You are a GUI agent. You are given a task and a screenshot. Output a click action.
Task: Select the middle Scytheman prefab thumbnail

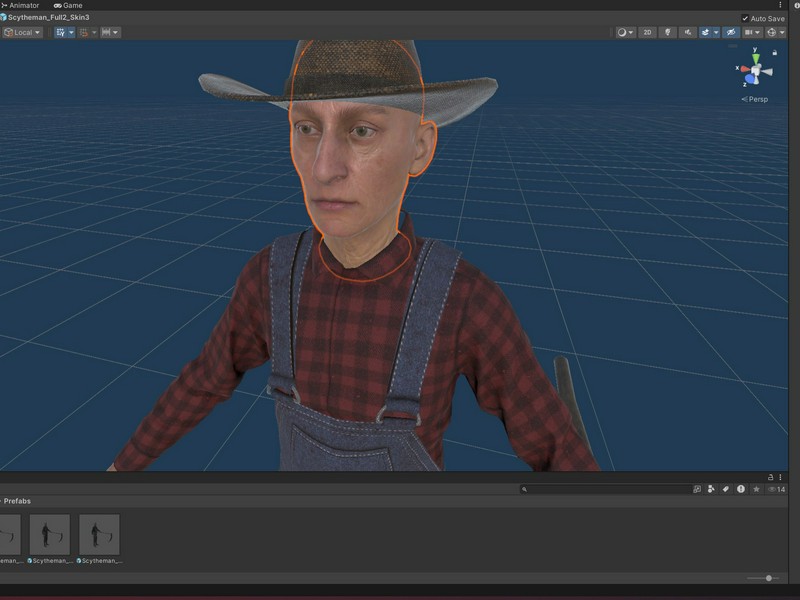tap(49, 534)
